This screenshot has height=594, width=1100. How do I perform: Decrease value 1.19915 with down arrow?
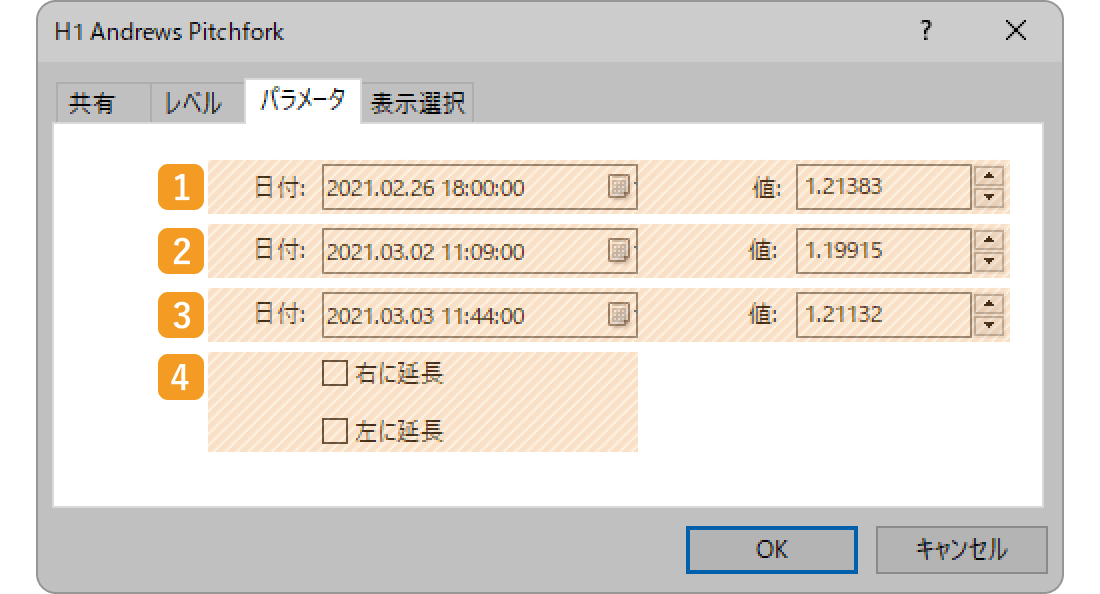pyautogui.click(x=989, y=262)
